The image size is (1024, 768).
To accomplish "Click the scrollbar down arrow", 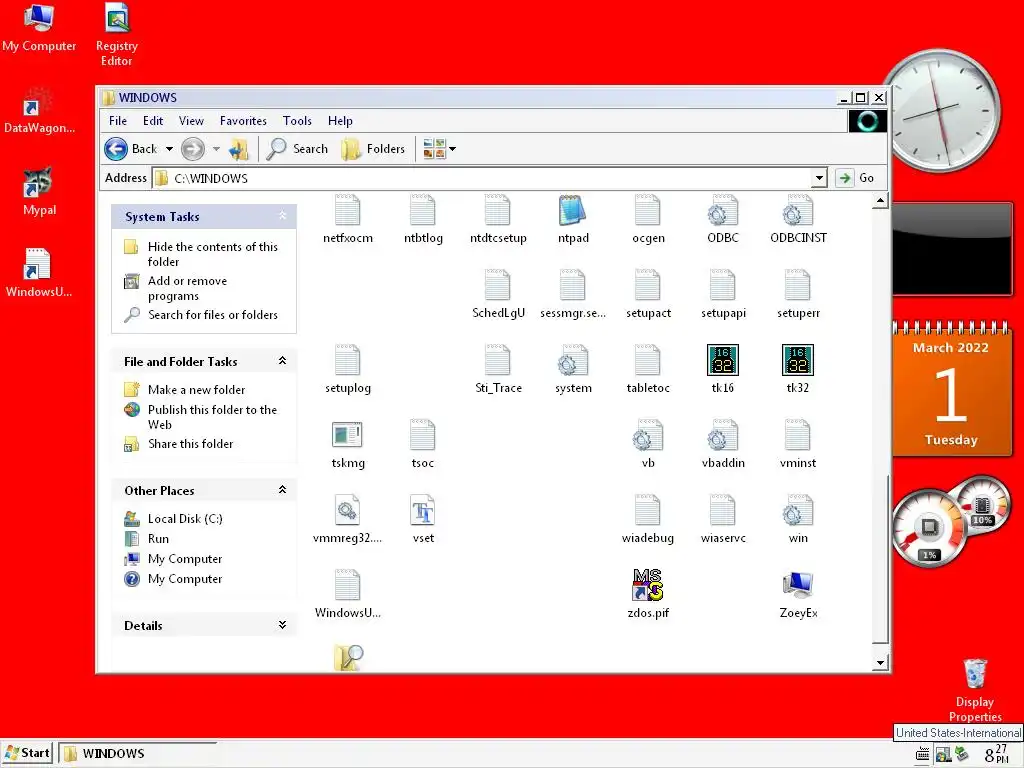I will click(x=880, y=663).
